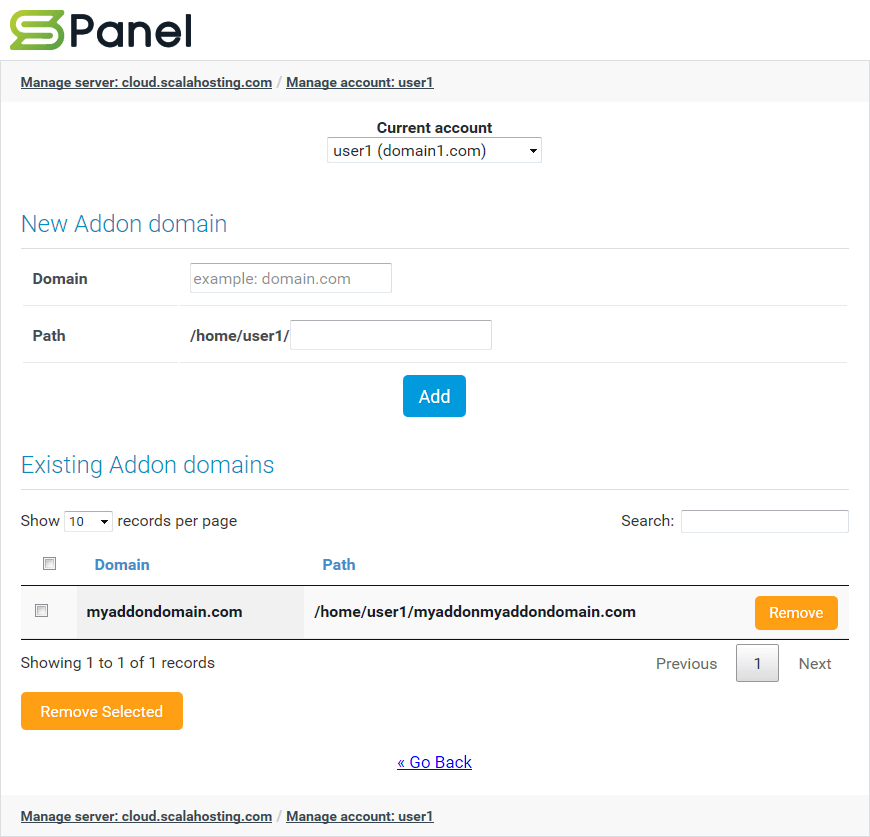Click the SPanel logo
Viewport: 870px width, 837px height.
point(100,31)
